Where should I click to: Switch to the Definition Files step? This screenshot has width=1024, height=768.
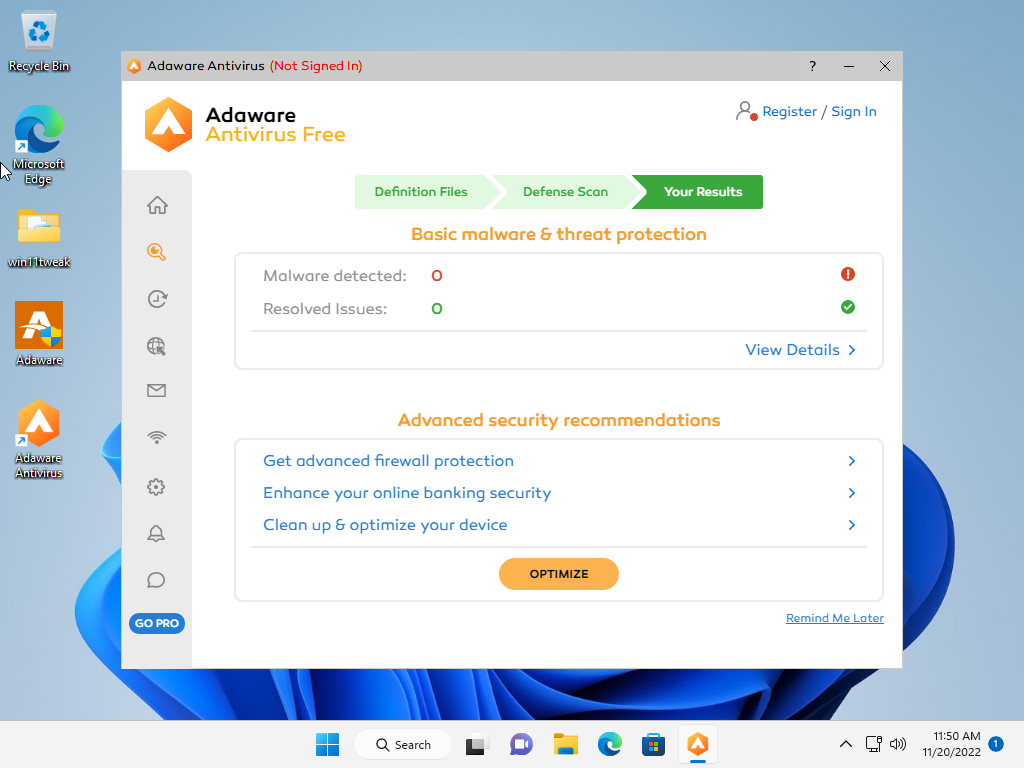pos(421,192)
